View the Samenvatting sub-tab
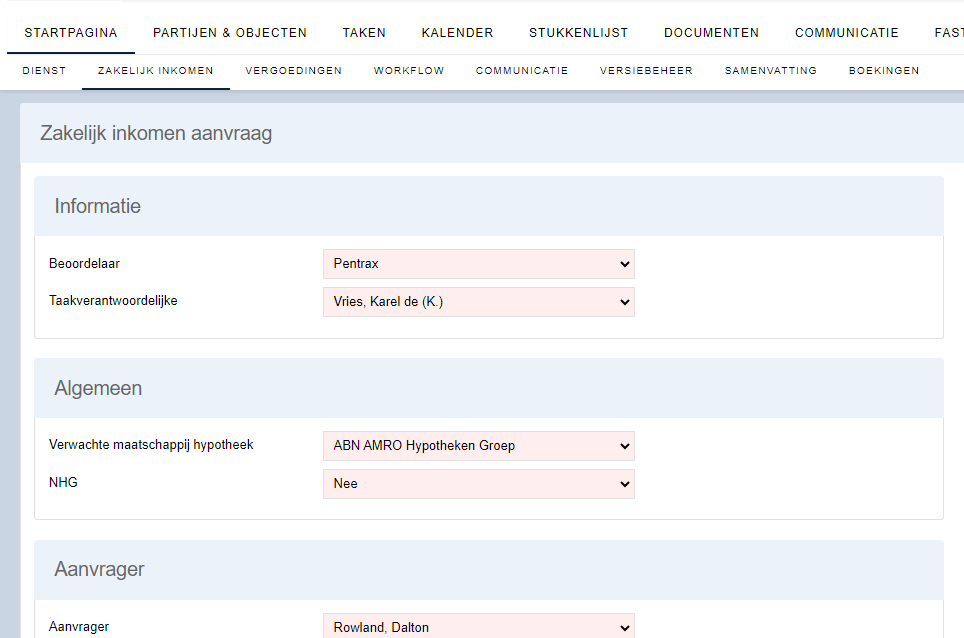964x638 pixels. pos(771,71)
